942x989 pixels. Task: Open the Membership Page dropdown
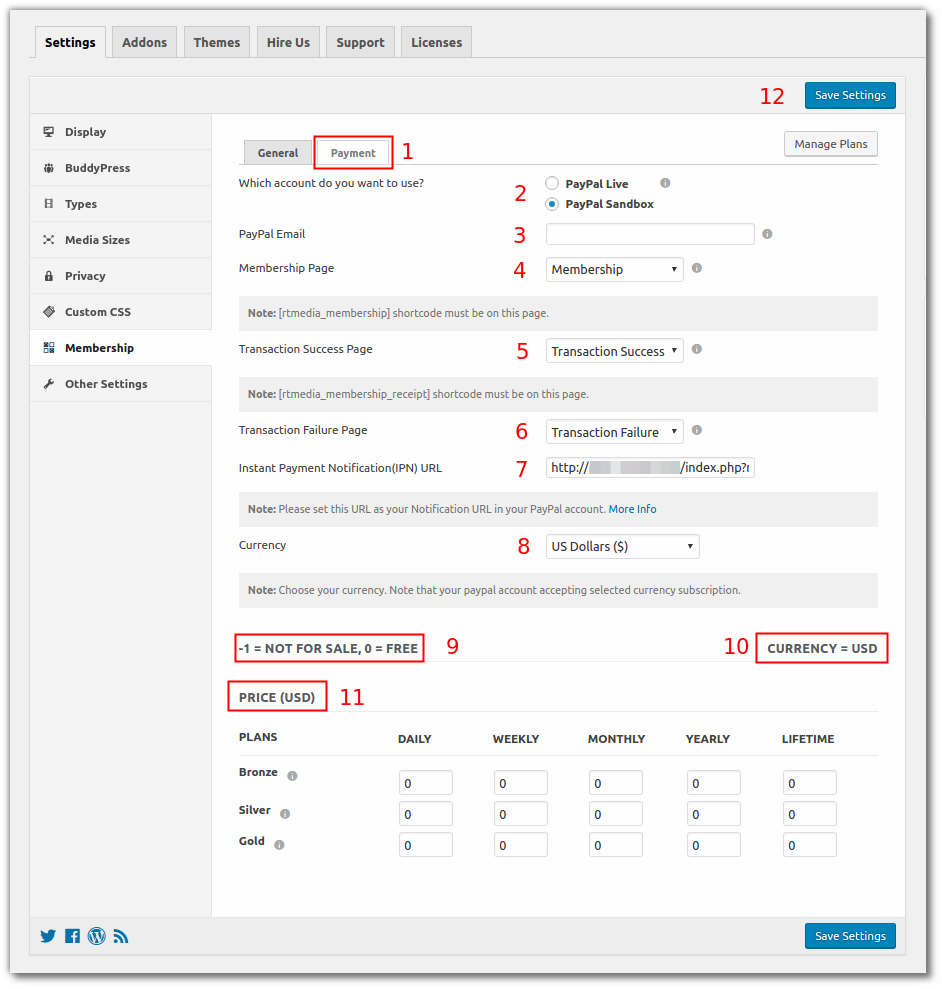pyautogui.click(x=614, y=269)
